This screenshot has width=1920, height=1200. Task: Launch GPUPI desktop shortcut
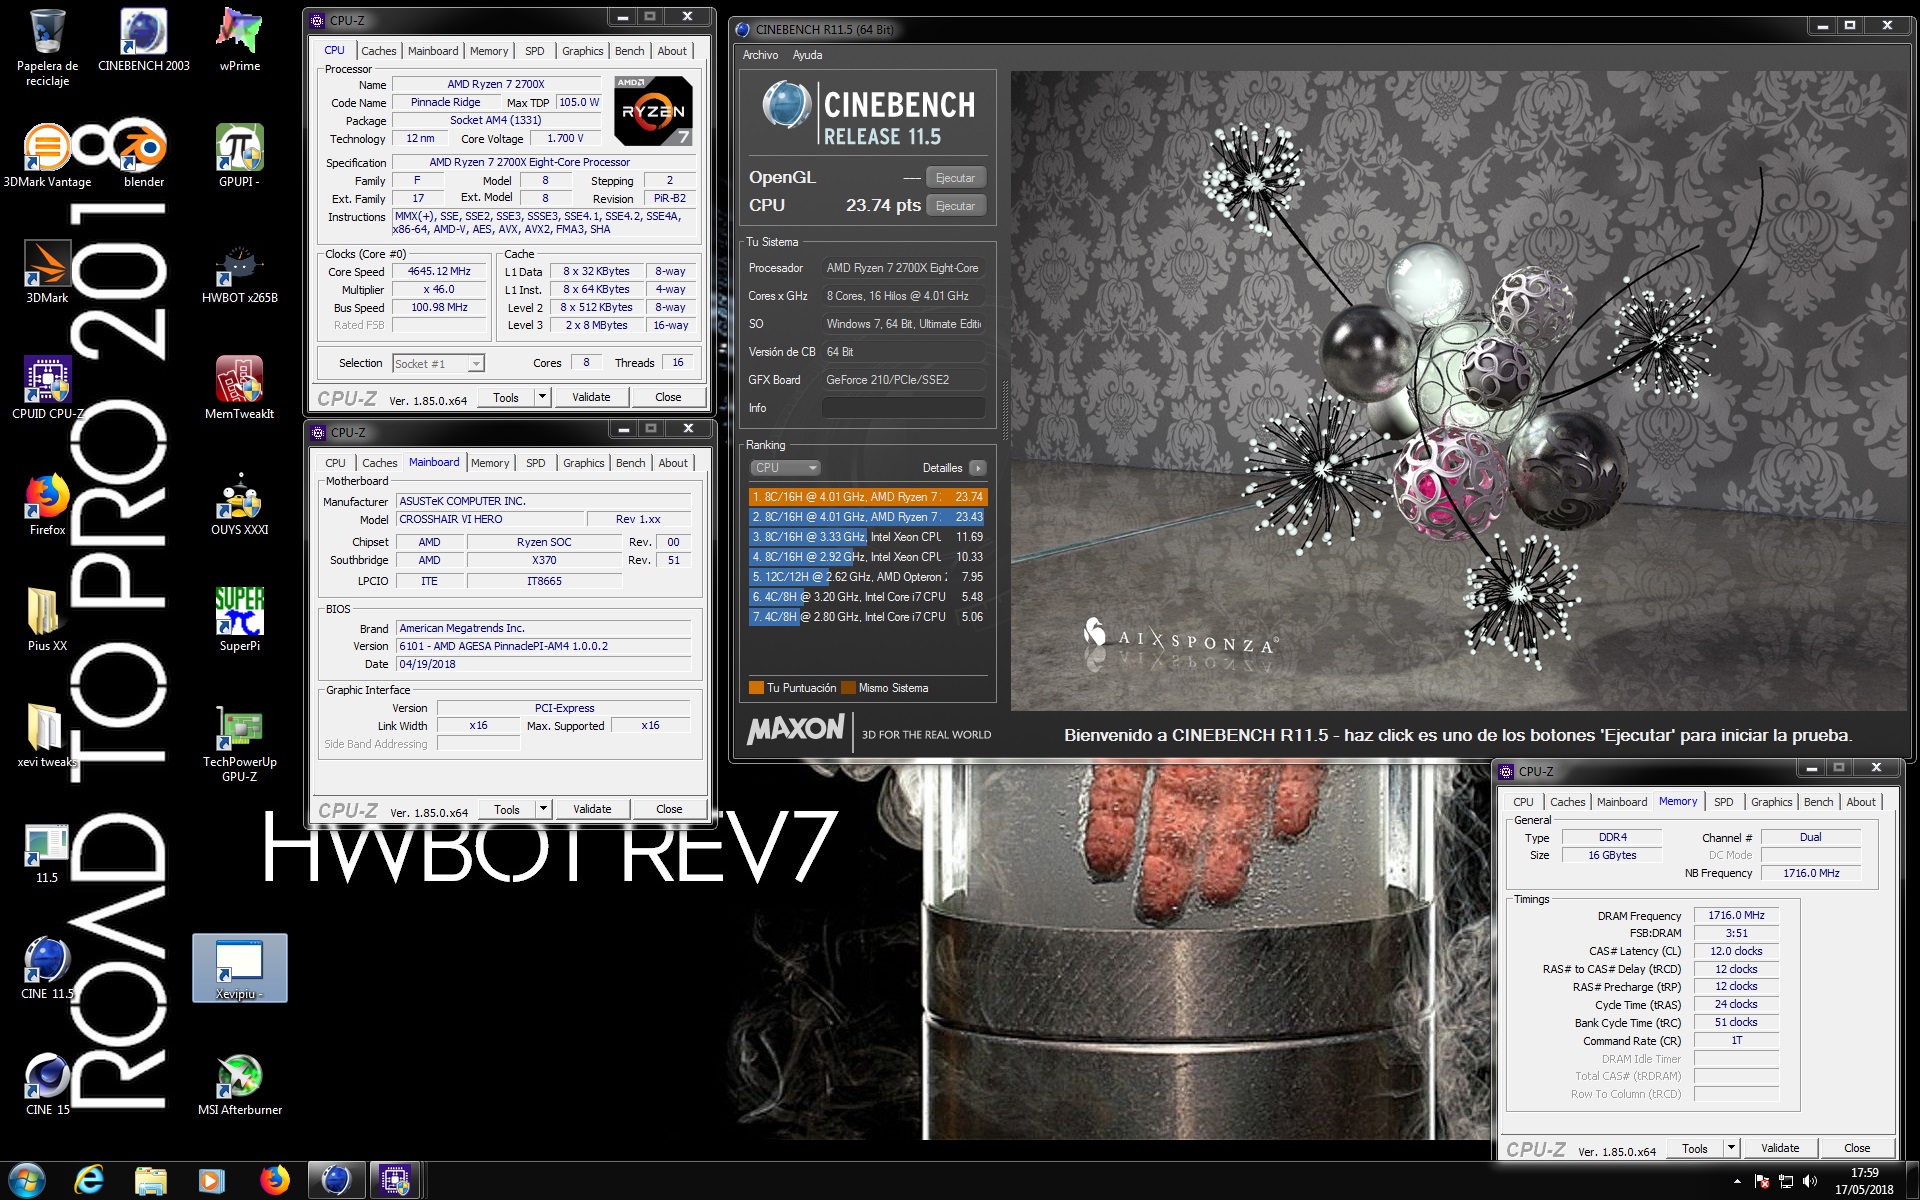coord(240,155)
